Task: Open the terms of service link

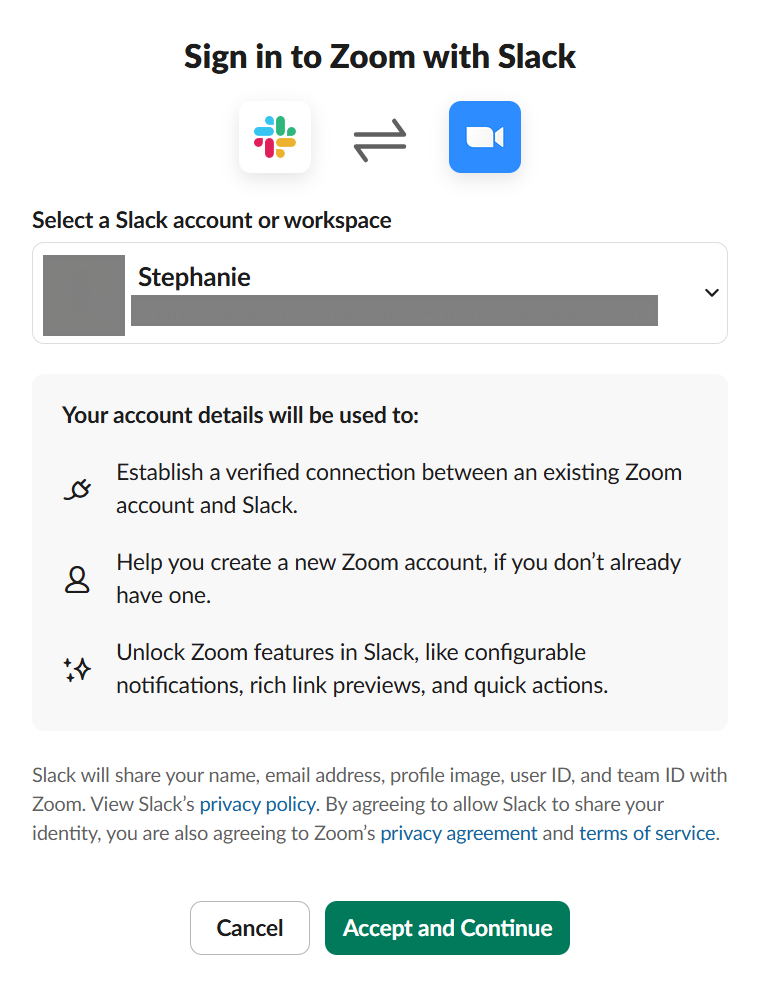Action: (646, 833)
